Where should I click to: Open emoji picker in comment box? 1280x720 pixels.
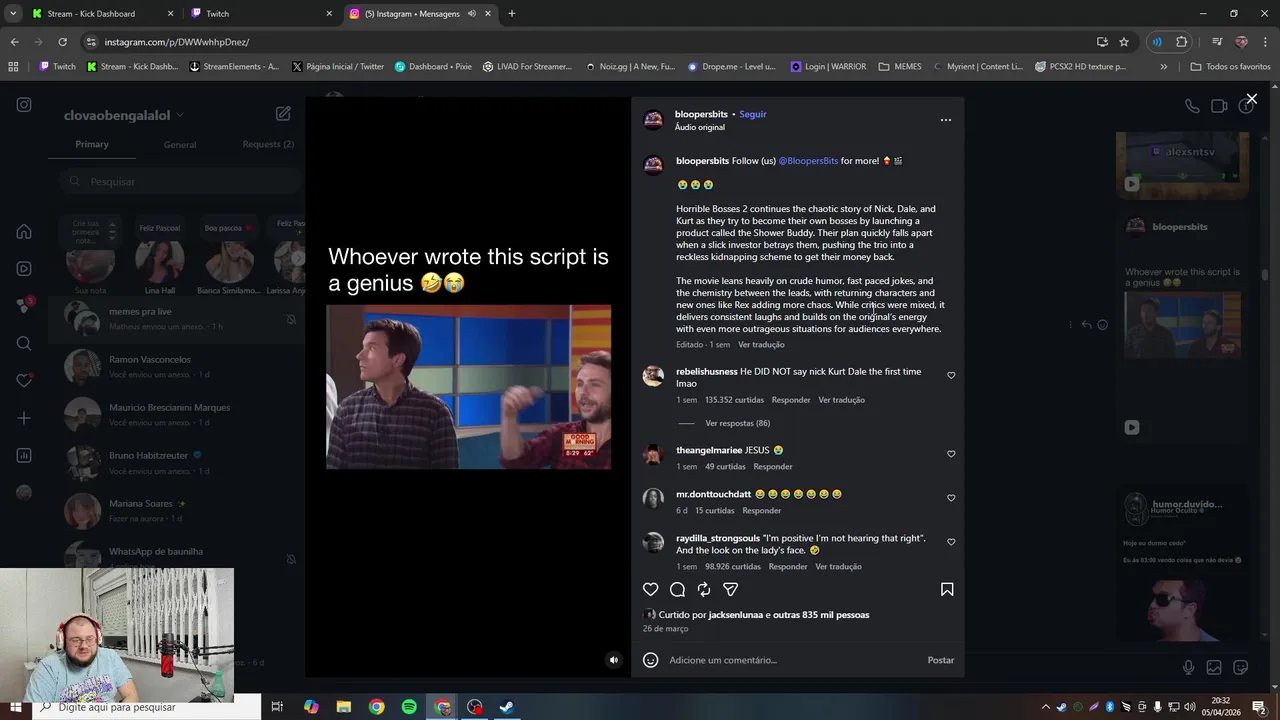pos(651,660)
